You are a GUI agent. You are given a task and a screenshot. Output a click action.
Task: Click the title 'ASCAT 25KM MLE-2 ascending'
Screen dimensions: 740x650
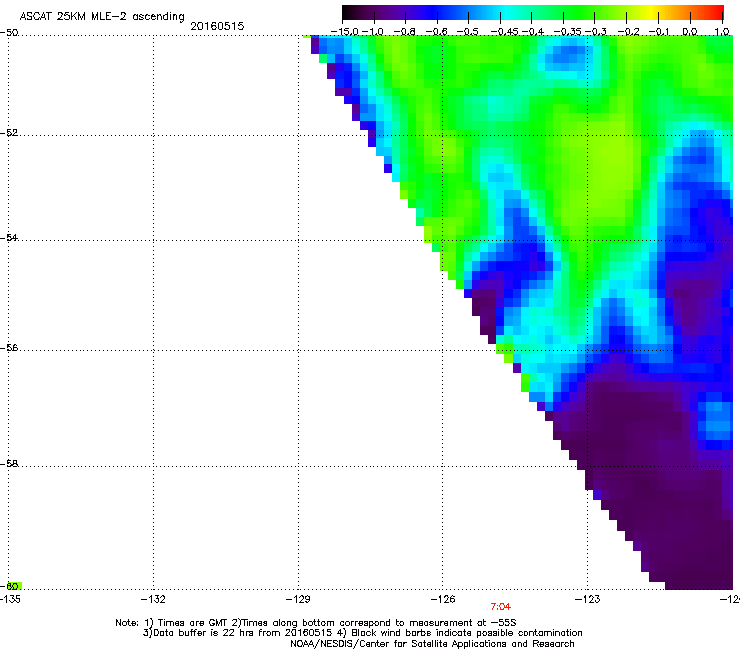[102, 17]
